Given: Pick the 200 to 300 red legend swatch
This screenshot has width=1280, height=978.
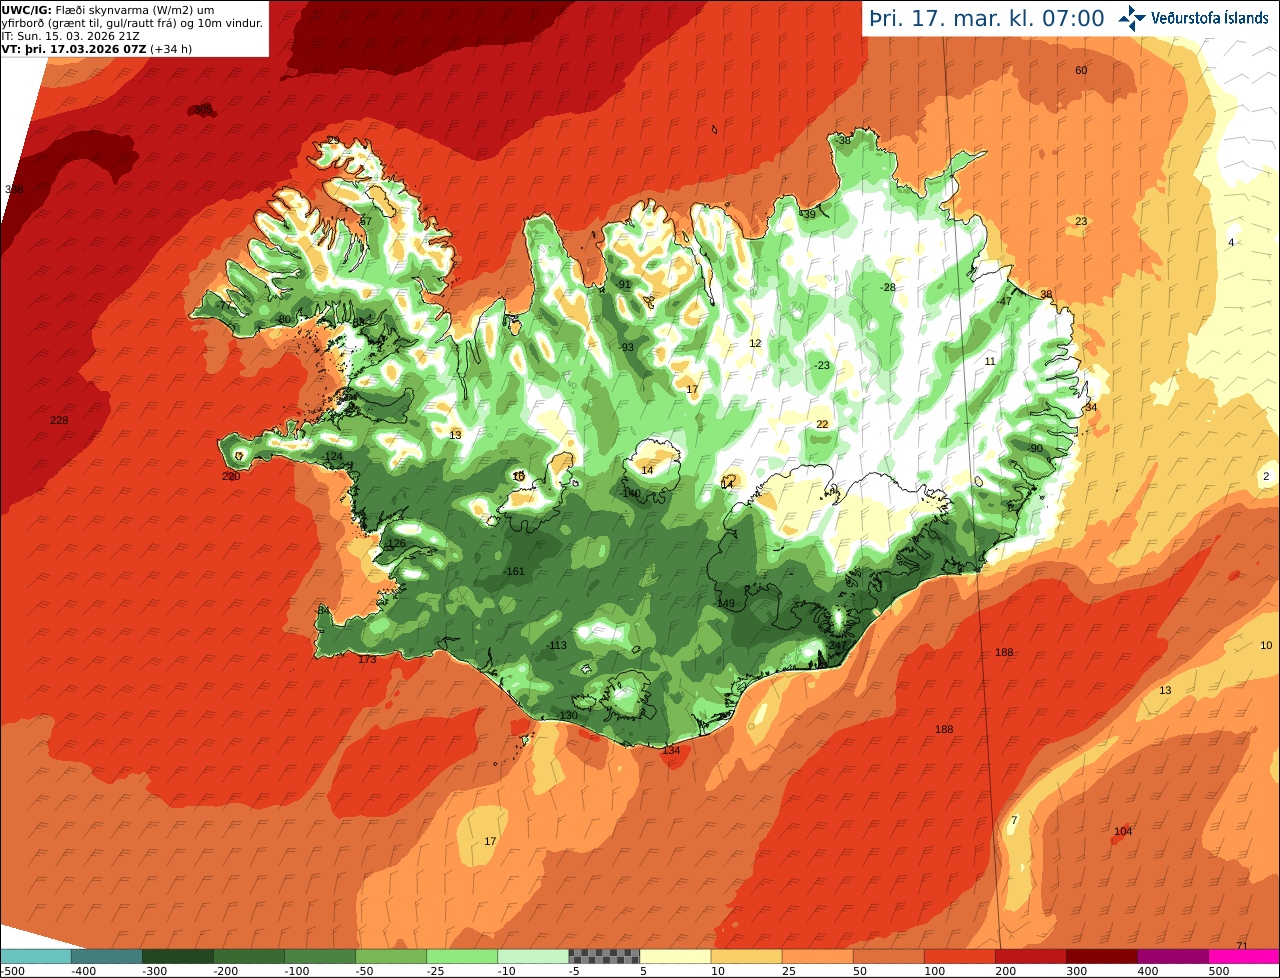Looking at the screenshot, I should 1030,956.
